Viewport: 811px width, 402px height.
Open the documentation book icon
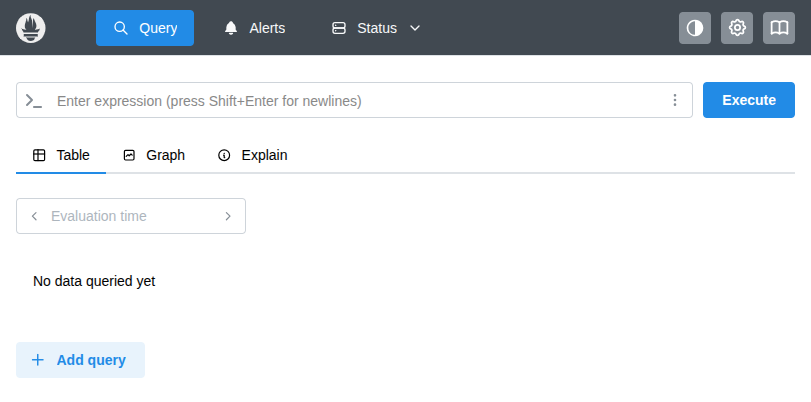pyautogui.click(x=779, y=28)
